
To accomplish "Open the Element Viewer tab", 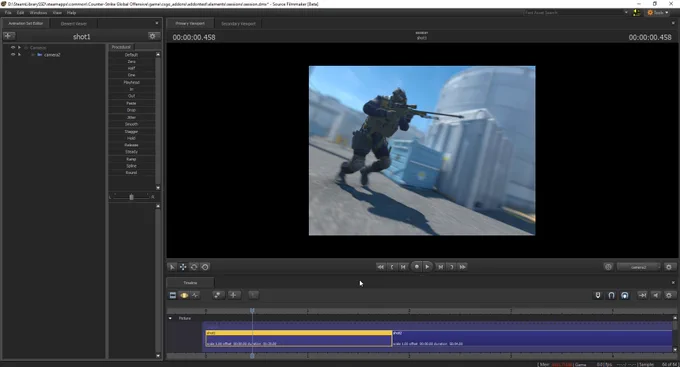I will click(73, 23).
